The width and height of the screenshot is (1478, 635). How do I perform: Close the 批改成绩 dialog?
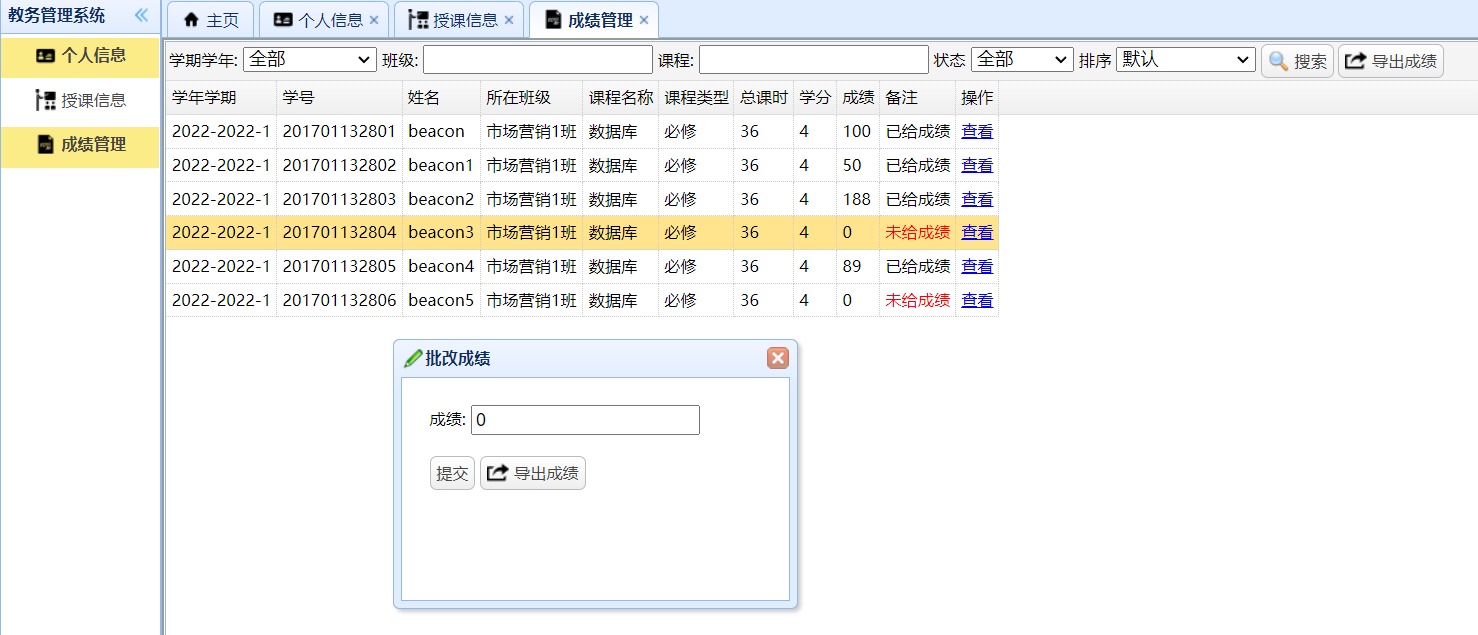[x=778, y=357]
